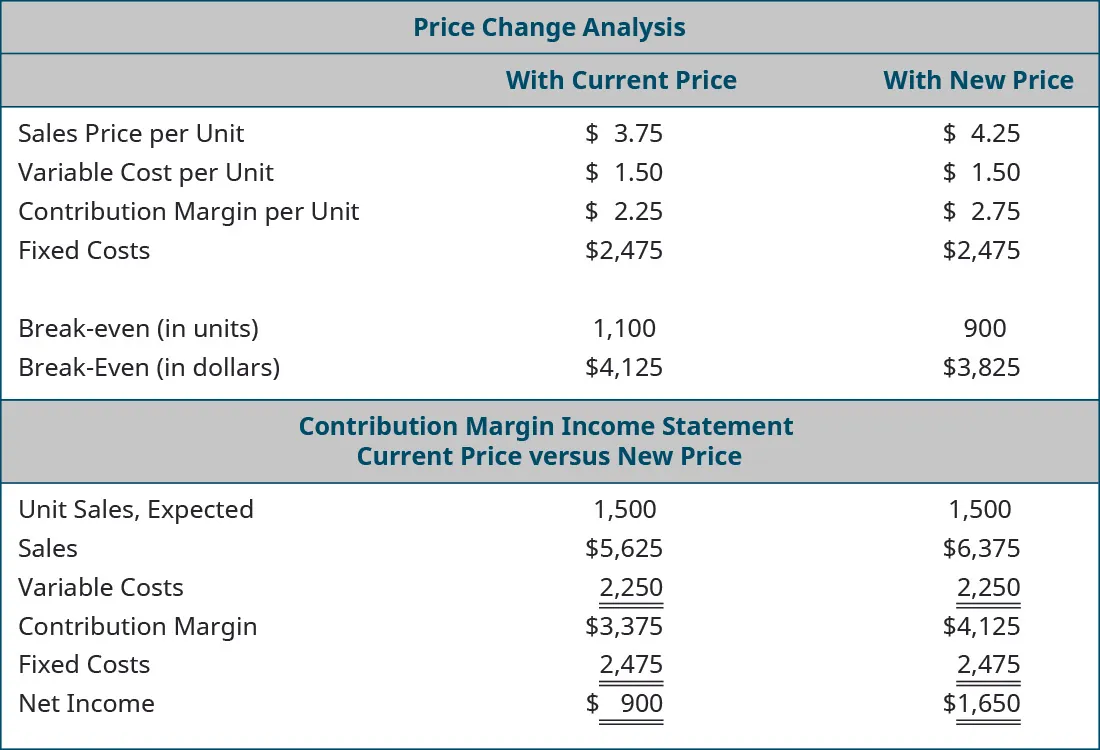Select the $4.25 new sales price value

[981, 134]
